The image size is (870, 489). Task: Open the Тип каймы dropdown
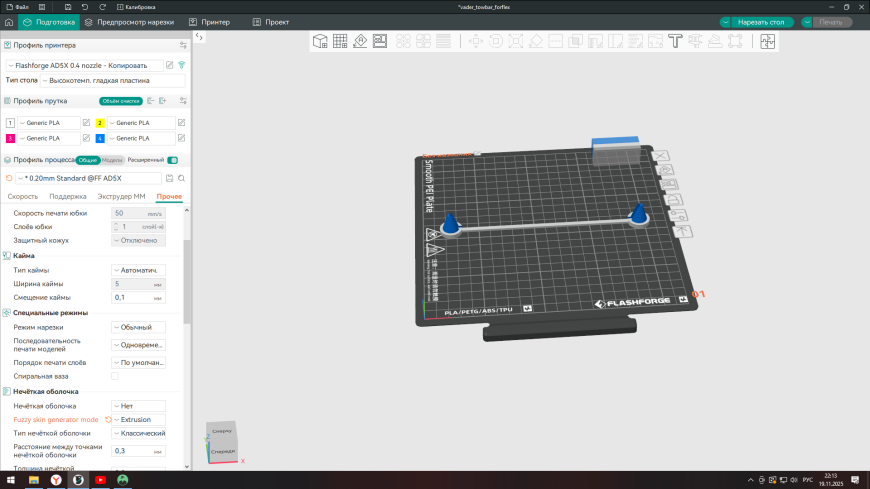tap(138, 270)
